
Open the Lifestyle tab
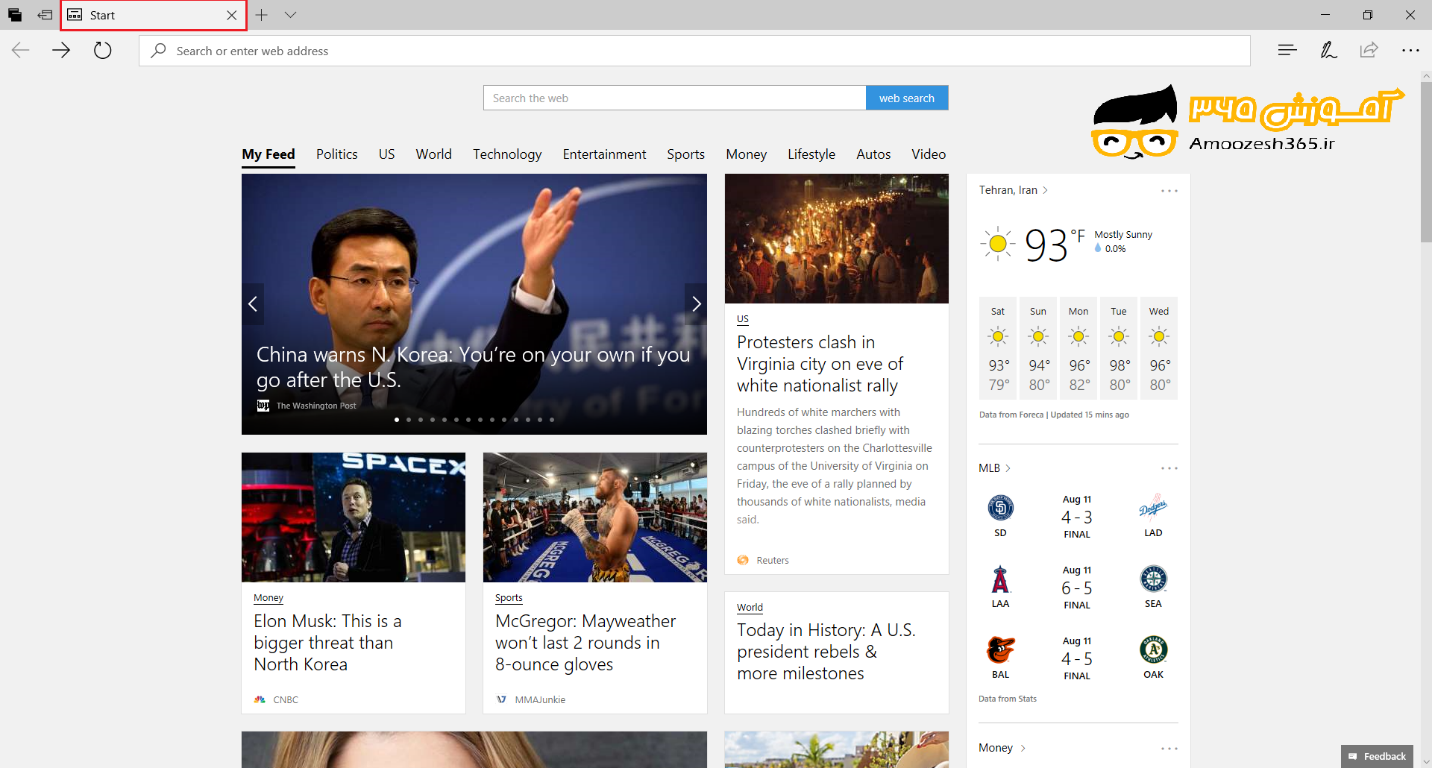(x=811, y=154)
